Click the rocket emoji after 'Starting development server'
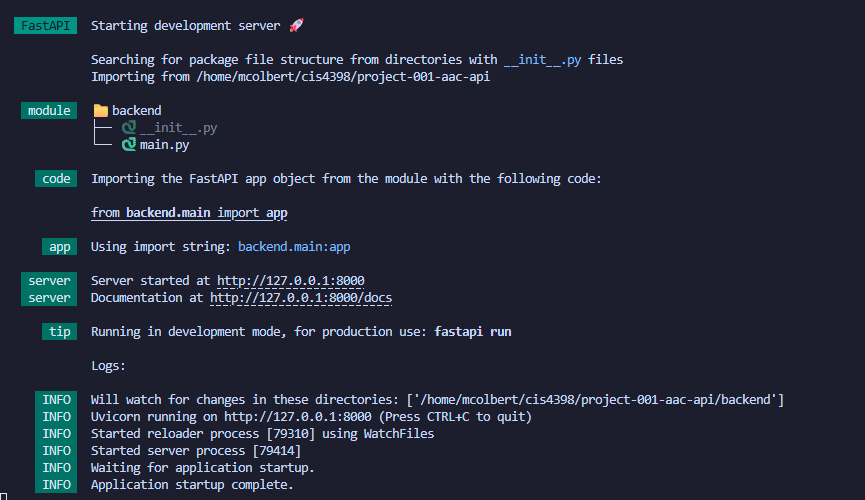This screenshot has width=865, height=500. tap(295, 25)
